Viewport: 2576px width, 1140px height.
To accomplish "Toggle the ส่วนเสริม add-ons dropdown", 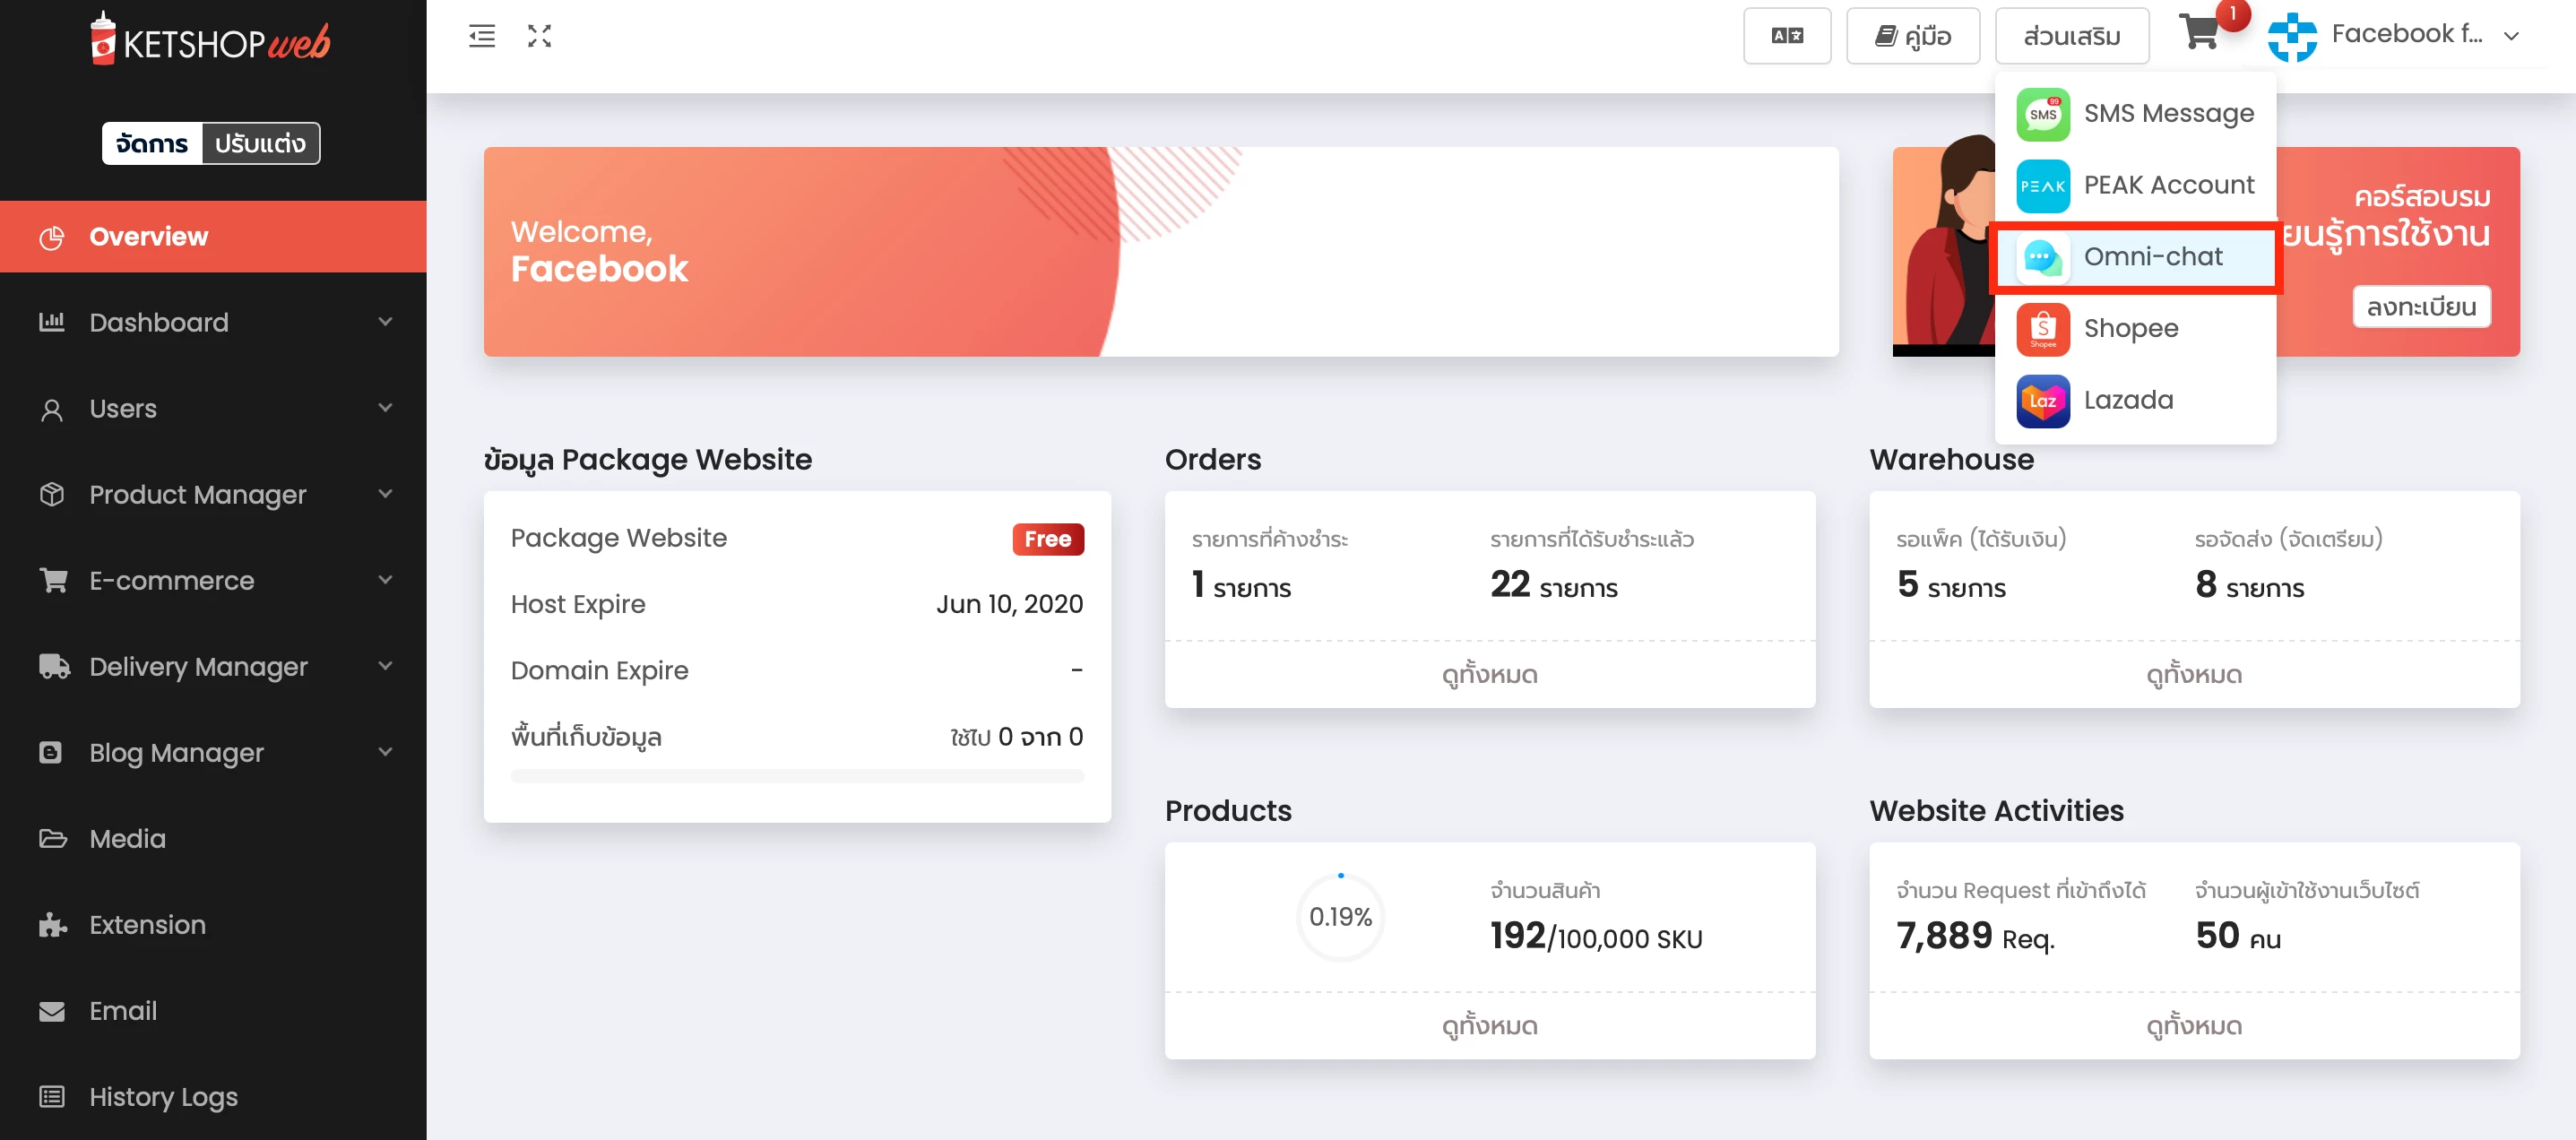I will click(2072, 36).
